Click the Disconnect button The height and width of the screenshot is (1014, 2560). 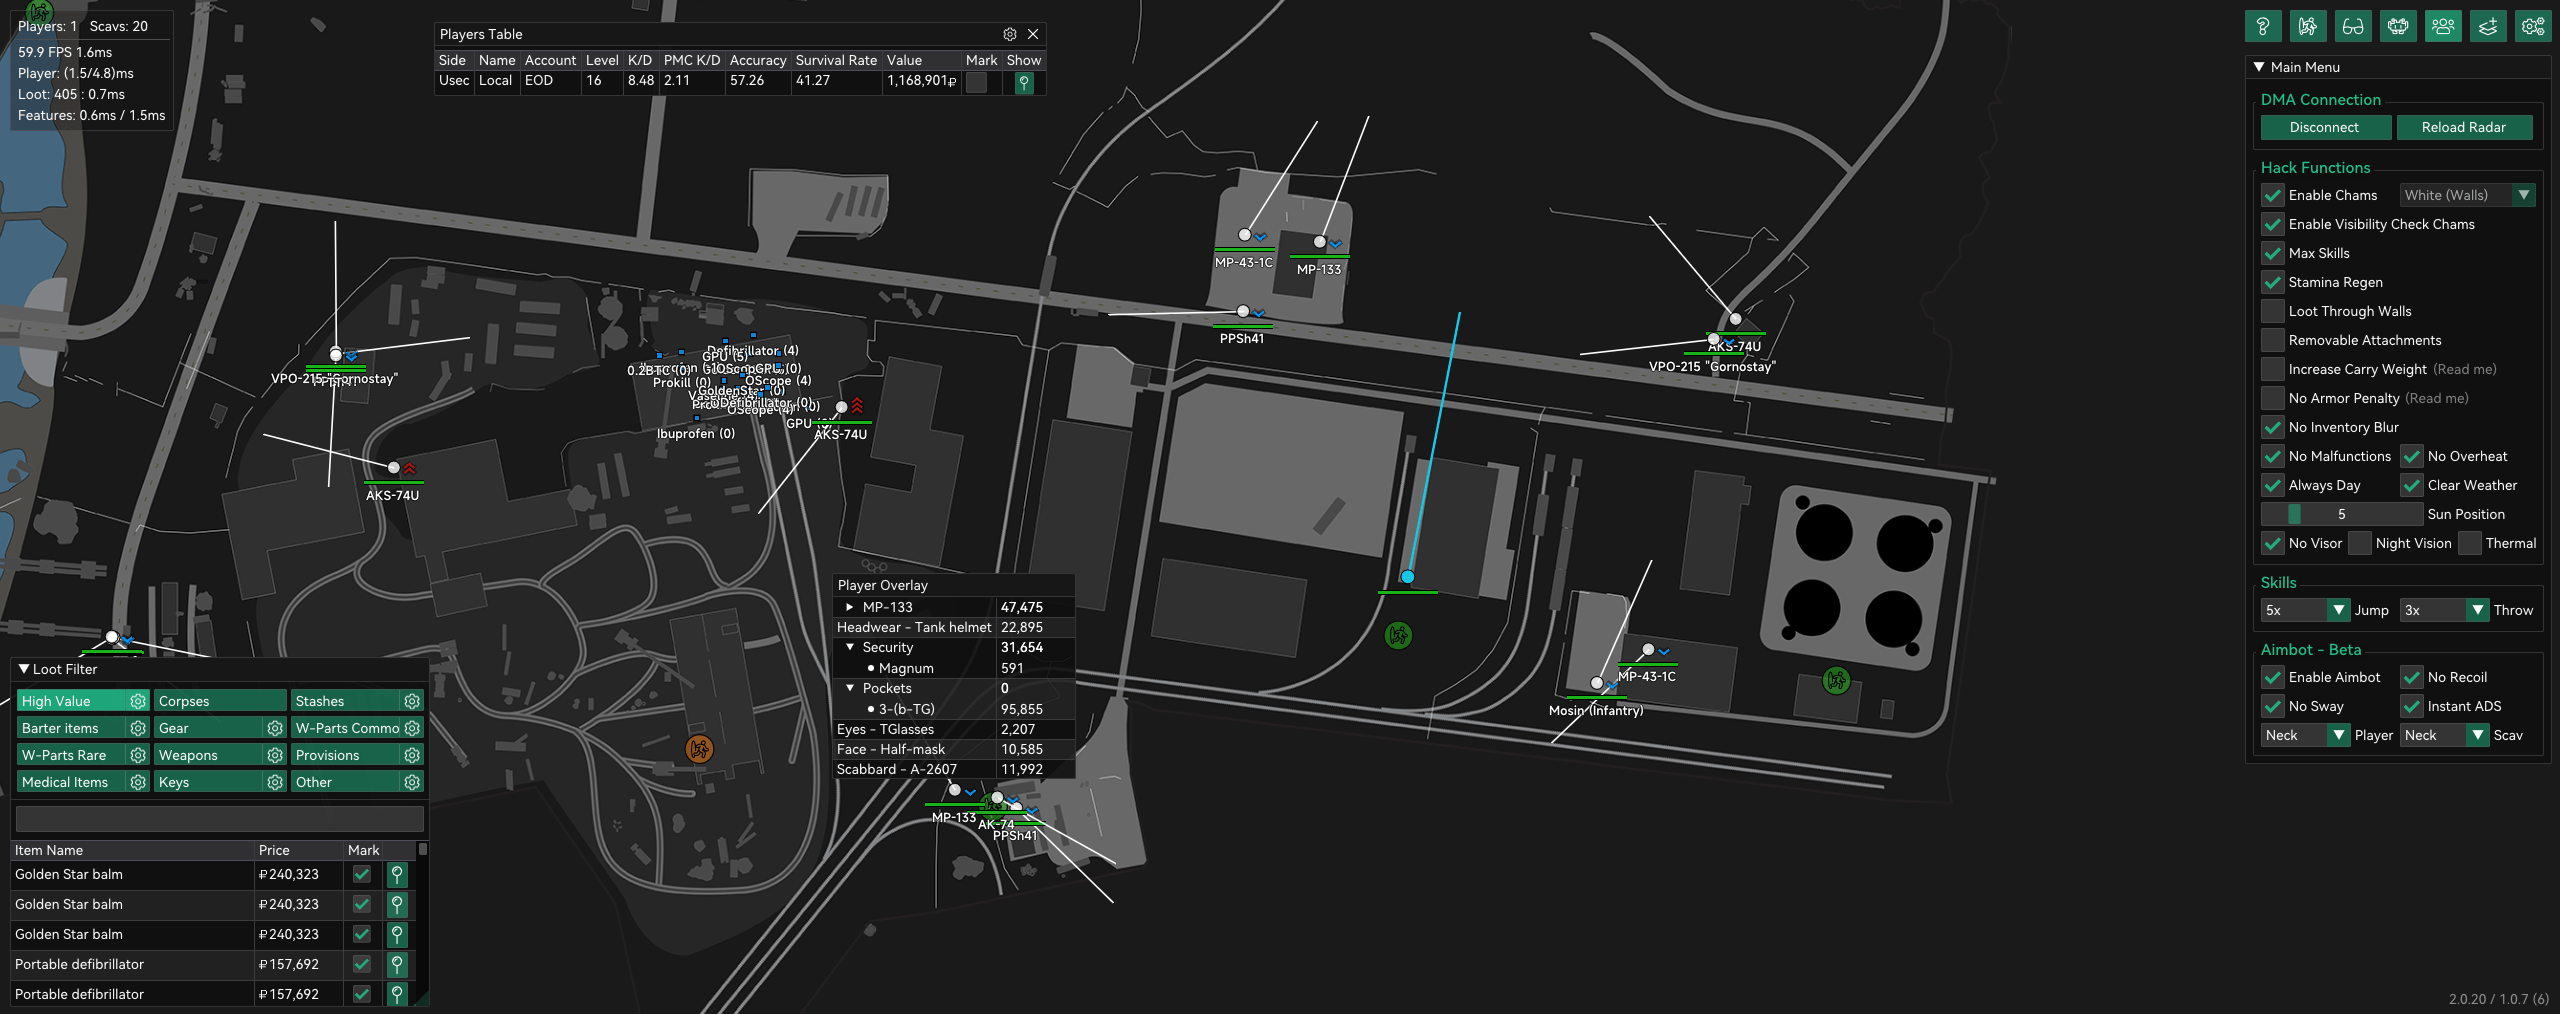pos(2325,127)
